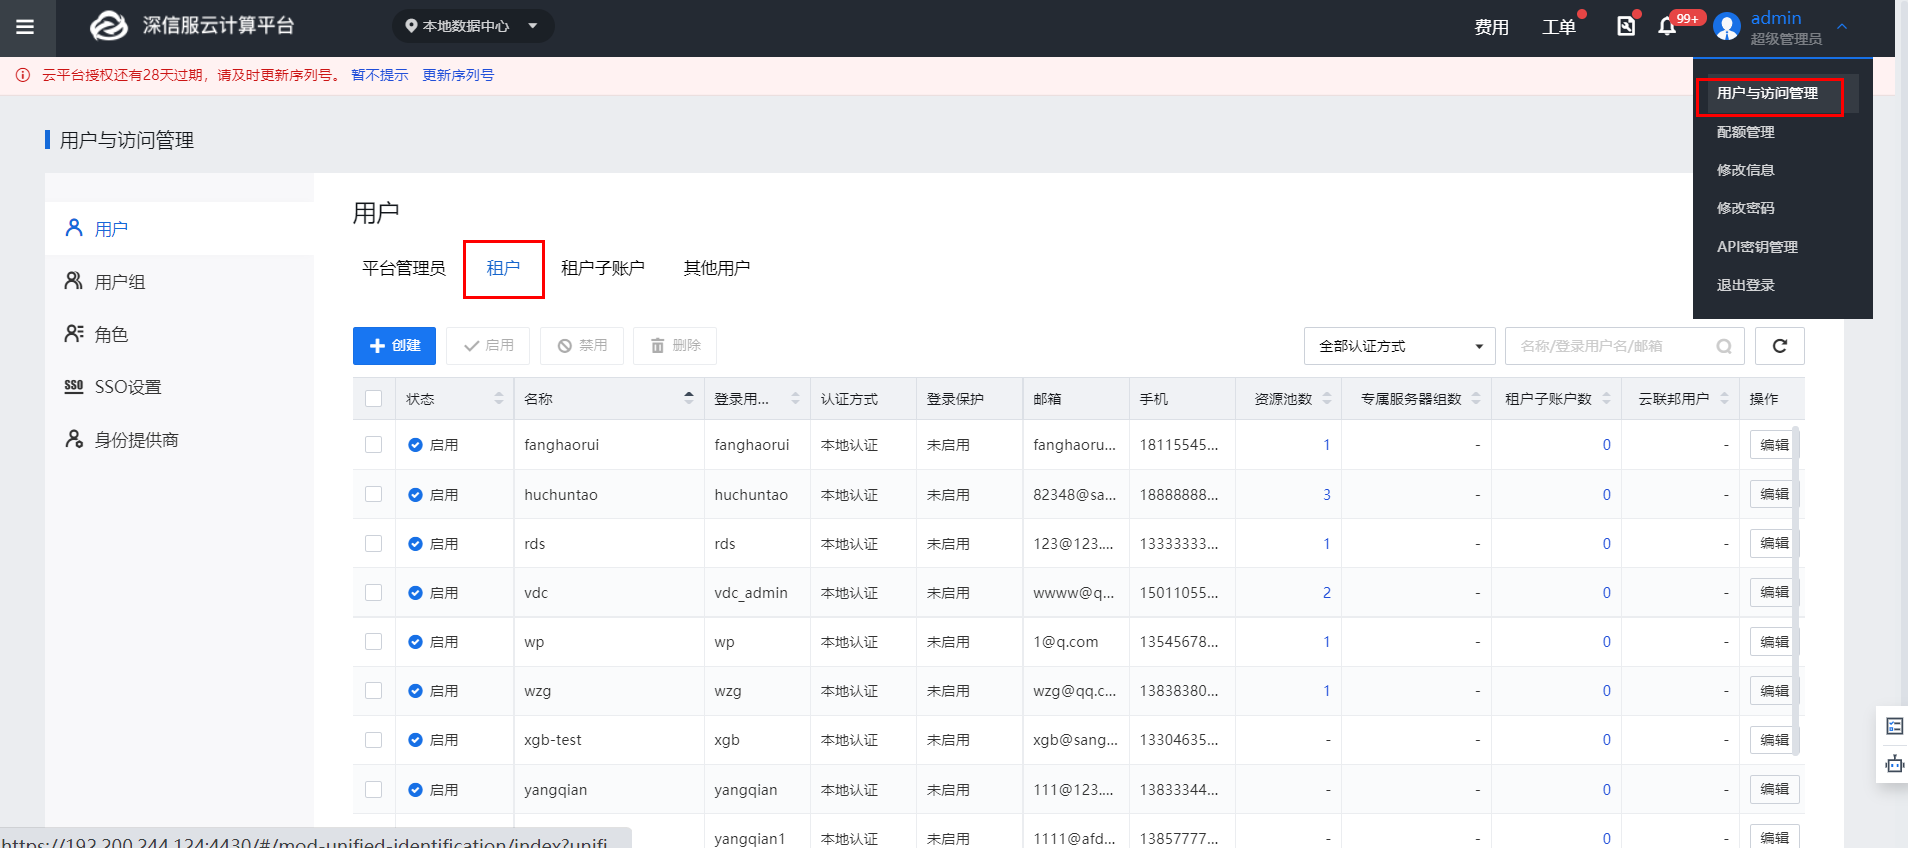Viewport: 1908px width, 848px height.
Task: Collapse the admin account menu chevron
Action: pyautogui.click(x=1842, y=27)
